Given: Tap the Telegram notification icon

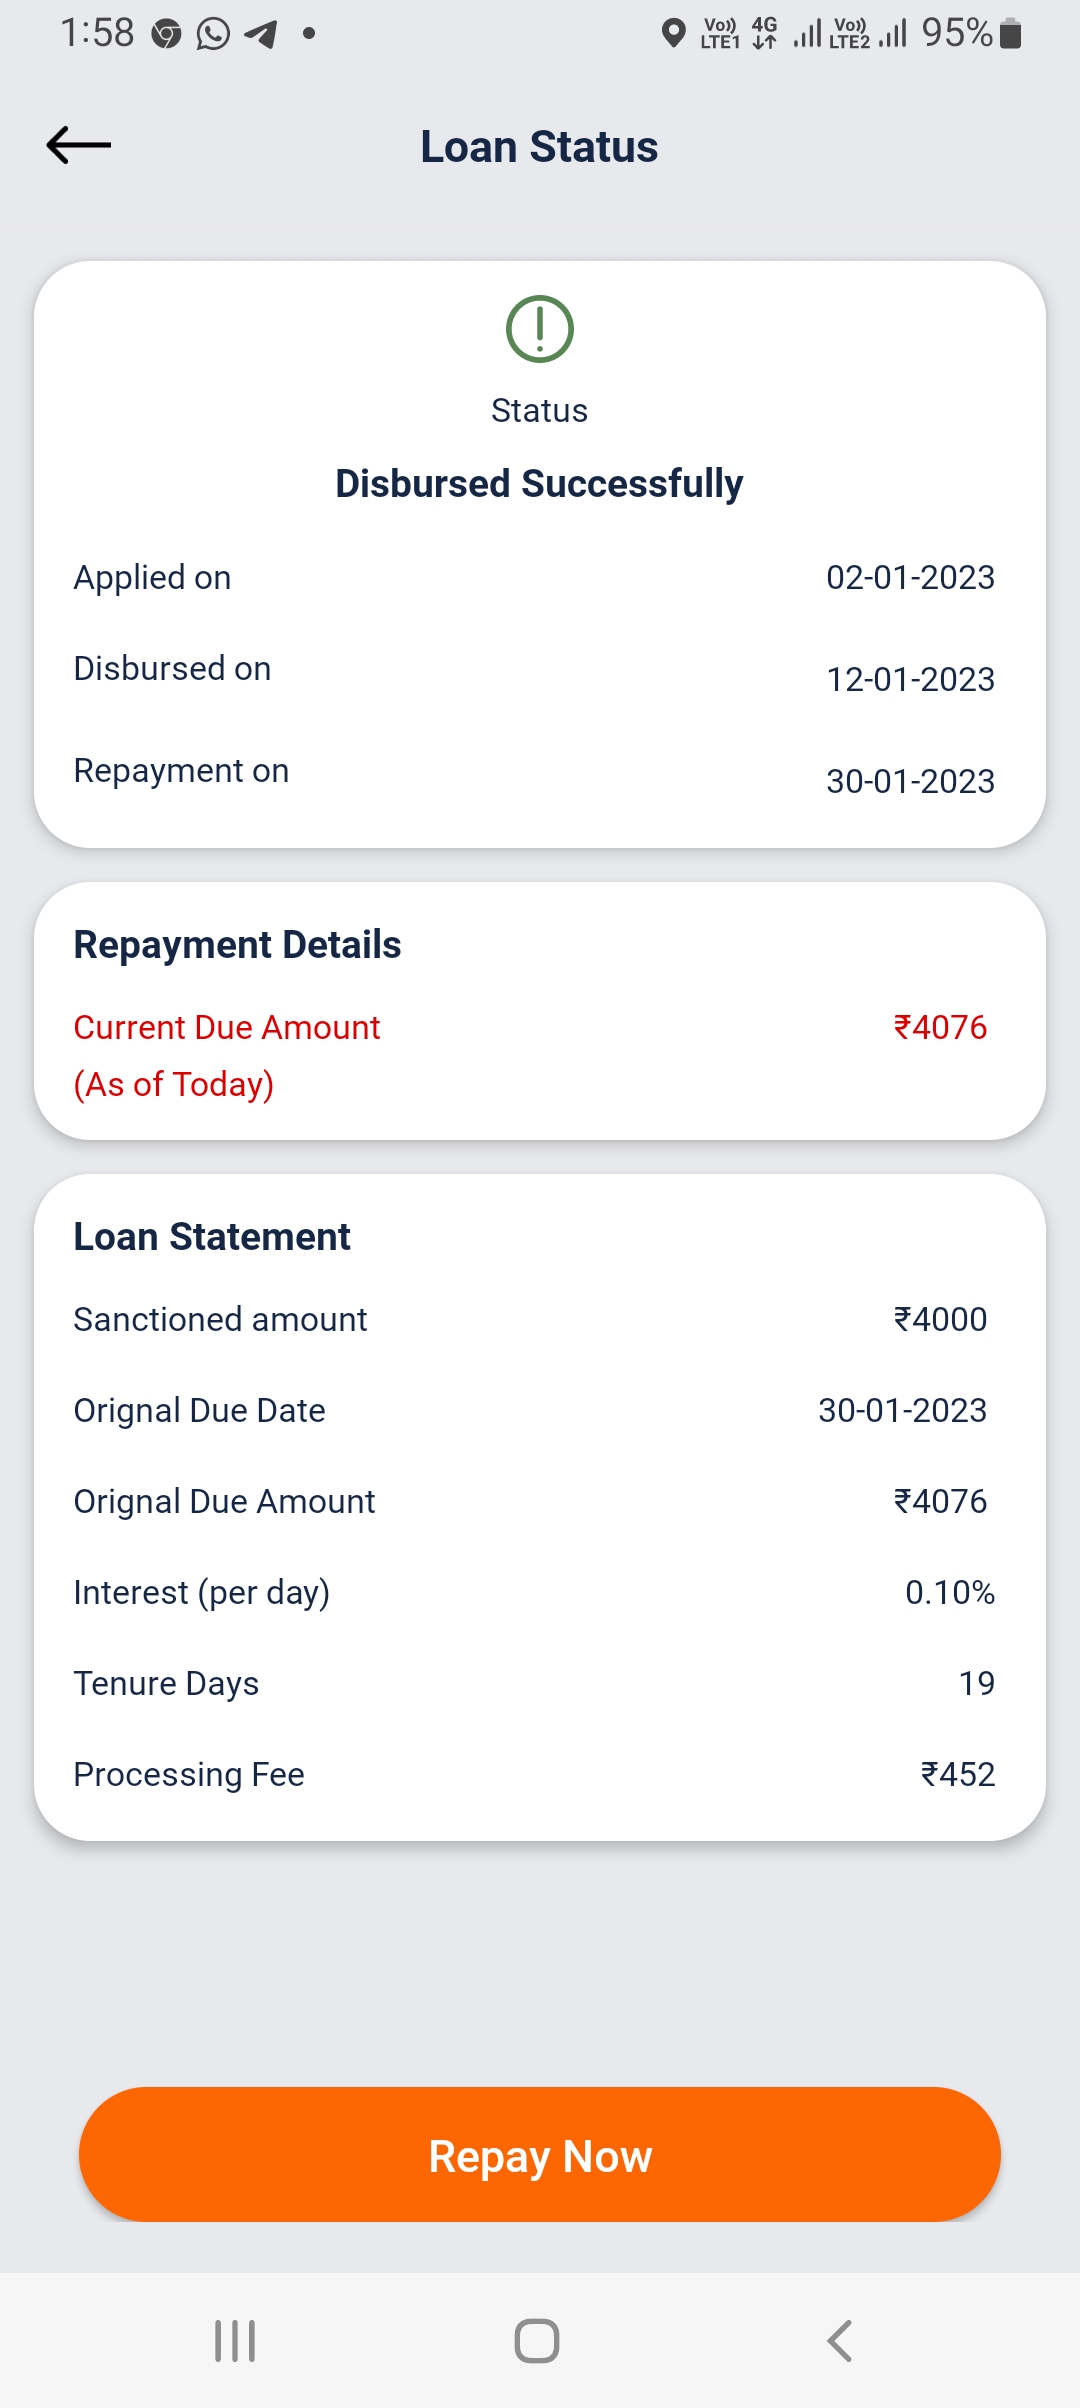Looking at the screenshot, I should pos(261,34).
